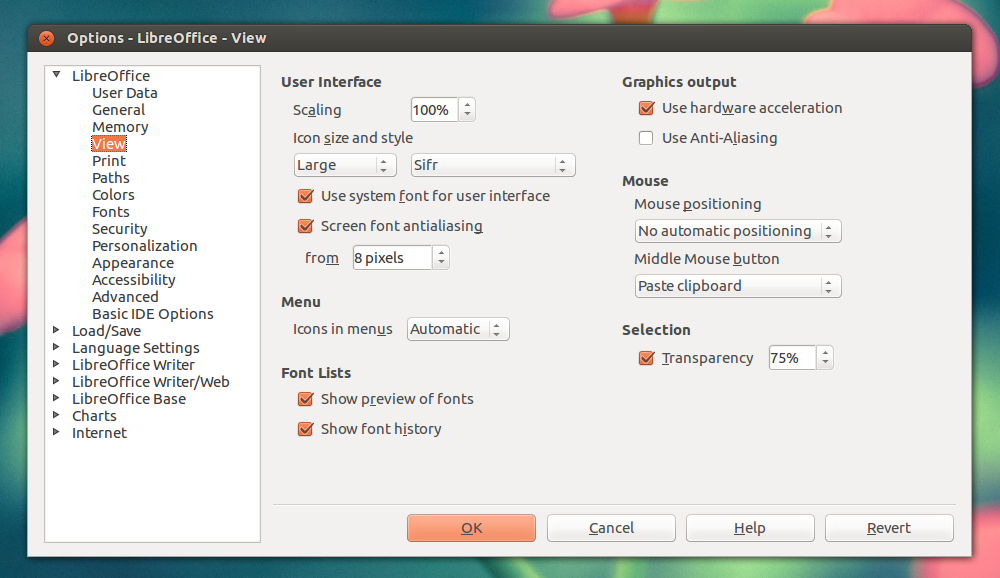Image resolution: width=1000 pixels, height=578 pixels.
Task: Select the Accessibility options page
Action: tap(133, 279)
